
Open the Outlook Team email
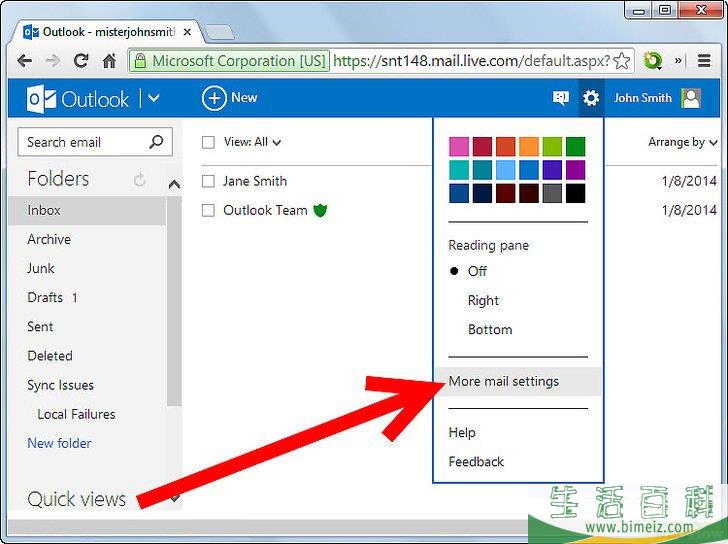coord(265,210)
